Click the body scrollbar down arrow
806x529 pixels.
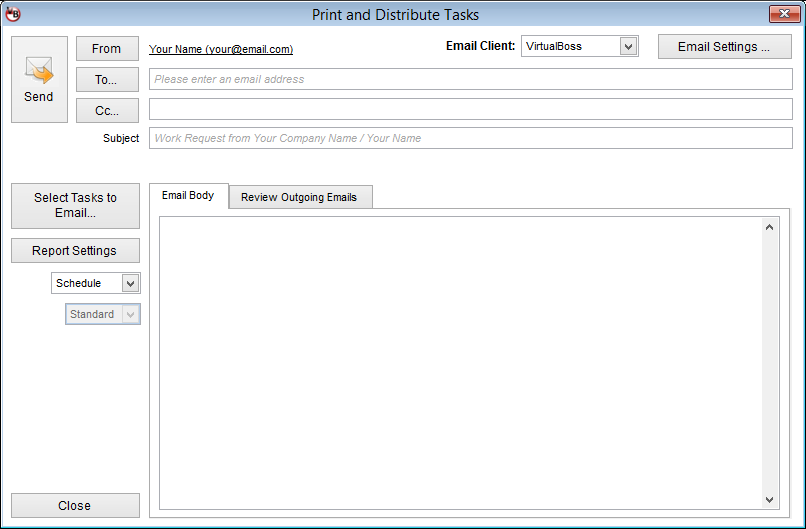769,499
